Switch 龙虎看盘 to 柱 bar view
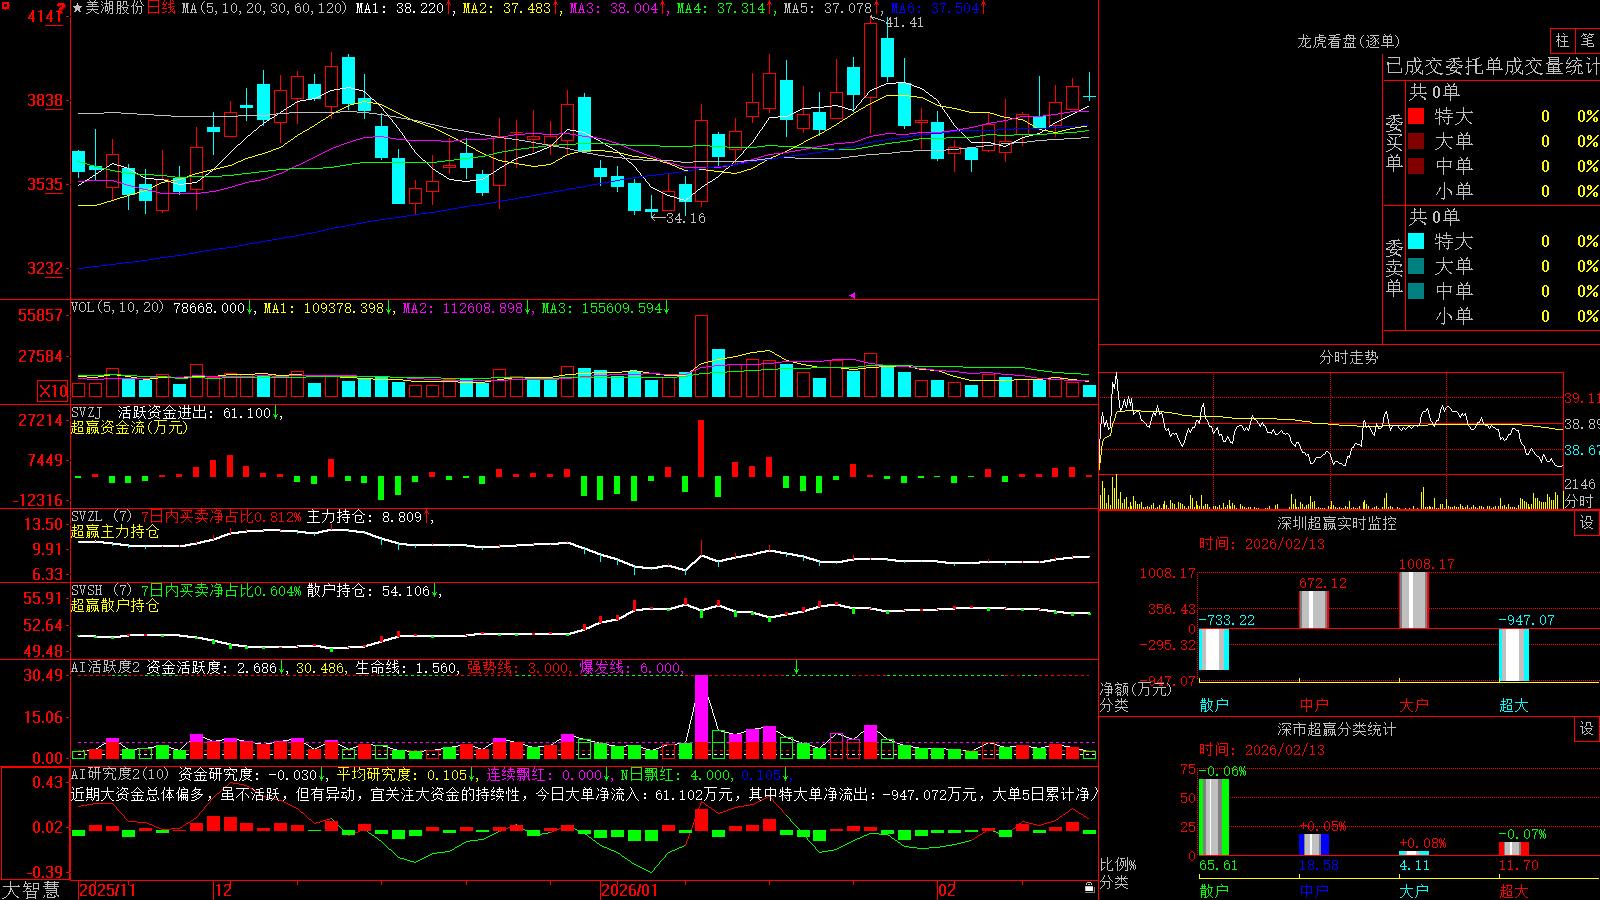 tap(1562, 41)
